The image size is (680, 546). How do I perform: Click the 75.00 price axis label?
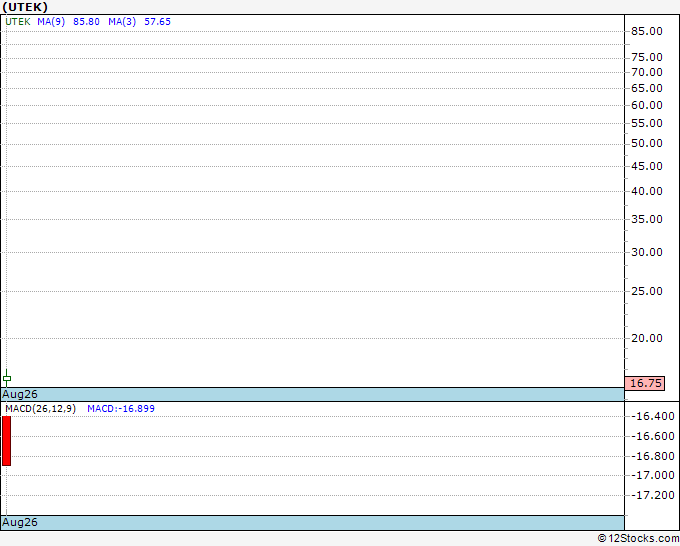[x=647, y=57]
